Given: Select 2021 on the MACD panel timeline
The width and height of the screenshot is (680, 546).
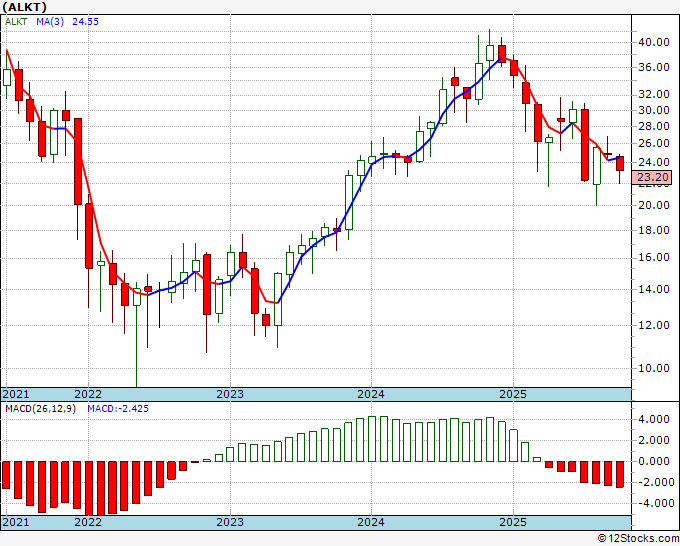Looking at the screenshot, I should pos(16,522).
